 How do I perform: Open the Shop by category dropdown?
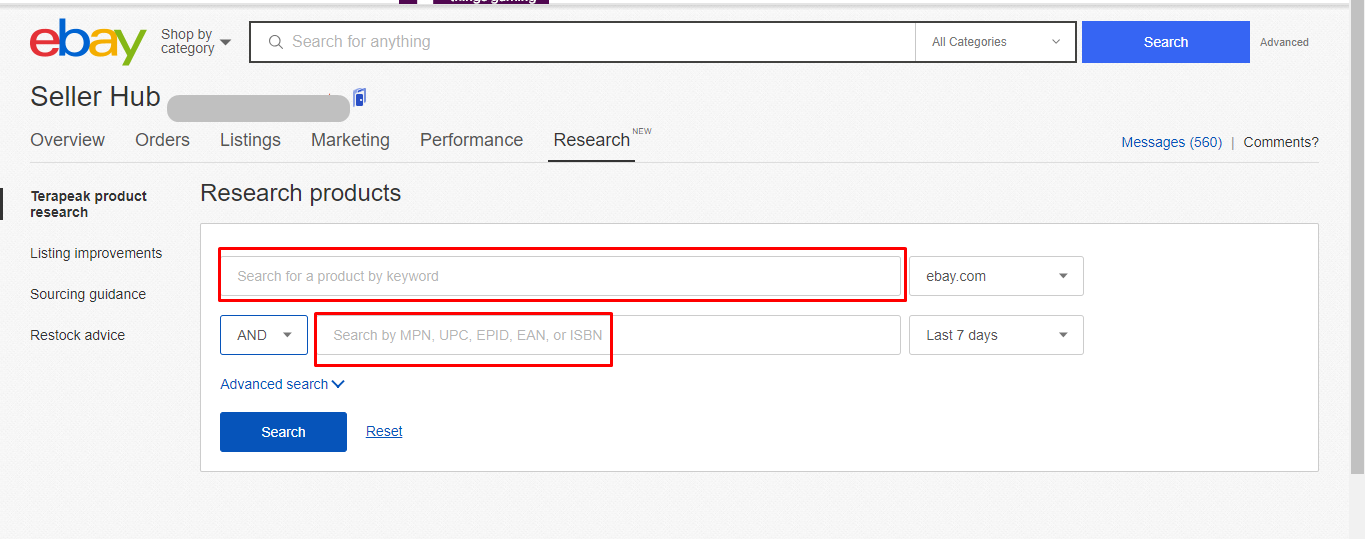click(196, 42)
